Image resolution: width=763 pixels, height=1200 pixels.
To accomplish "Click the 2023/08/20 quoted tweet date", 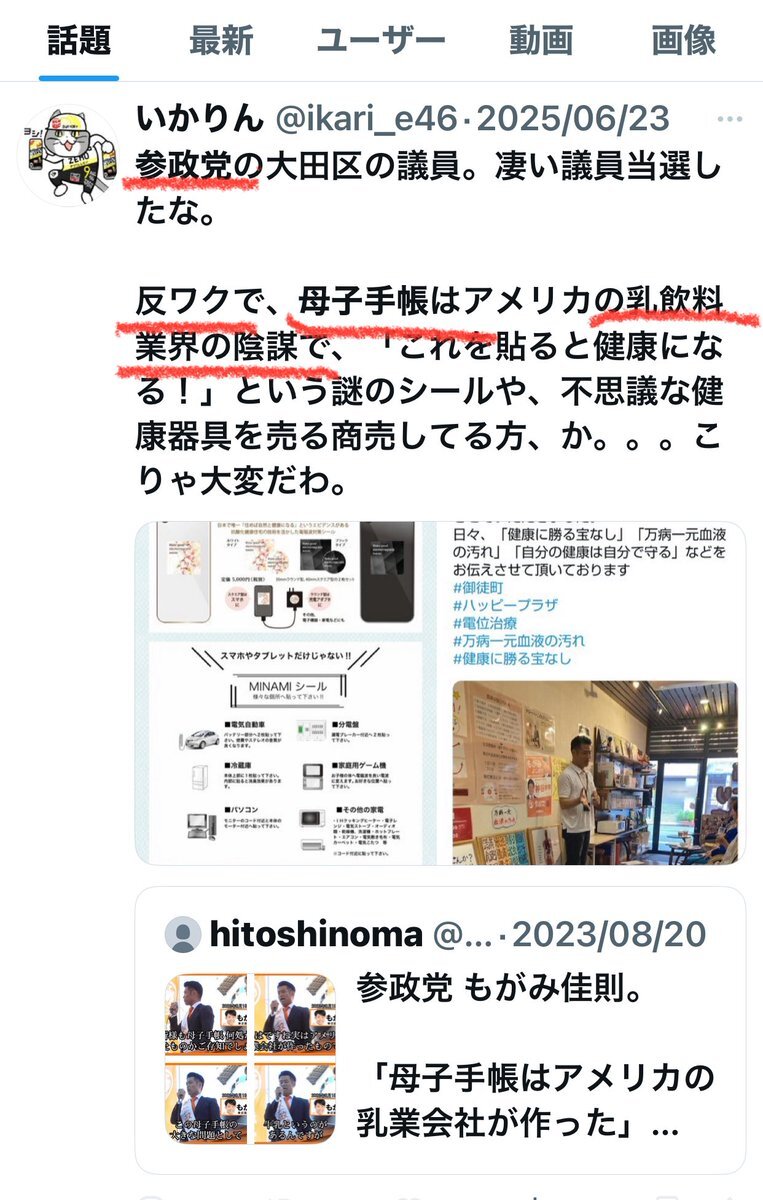I will (x=610, y=935).
